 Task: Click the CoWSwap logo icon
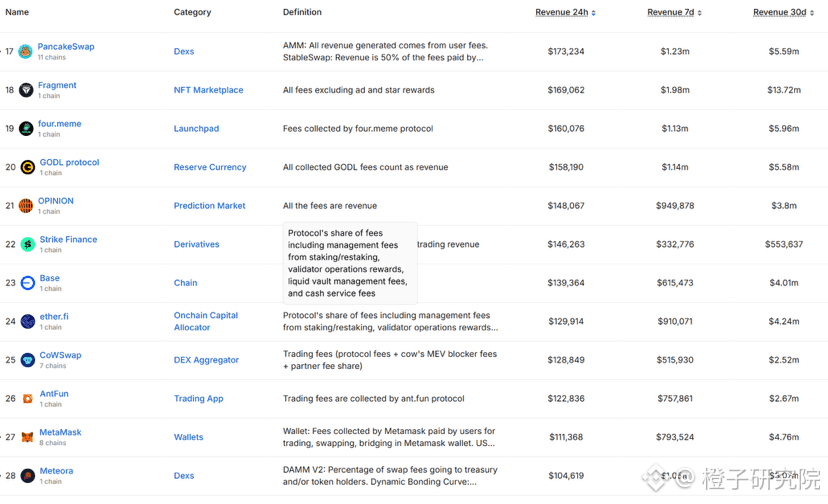click(x=28, y=360)
